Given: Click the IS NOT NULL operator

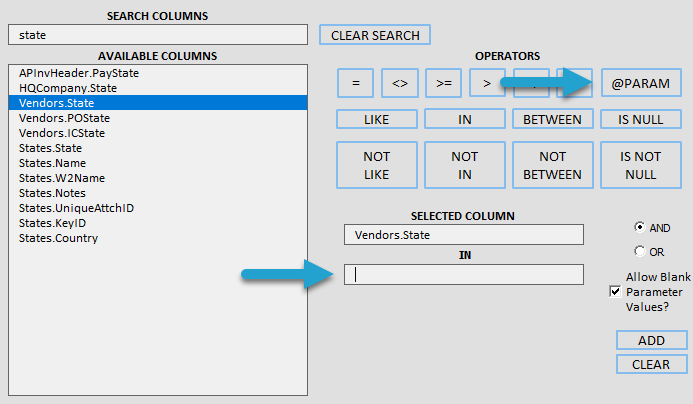Looking at the screenshot, I should tap(640, 165).
